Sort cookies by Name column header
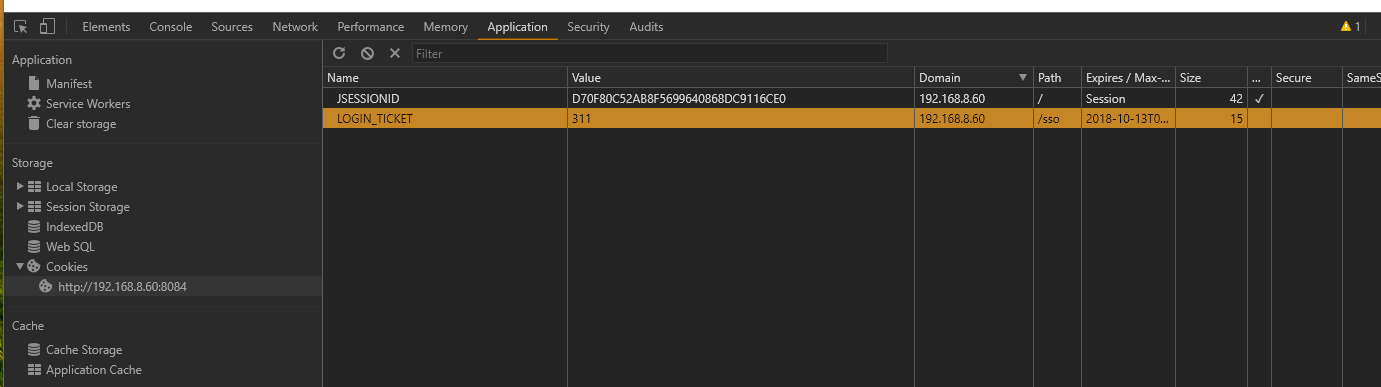This screenshot has width=1381, height=387. tap(445, 78)
